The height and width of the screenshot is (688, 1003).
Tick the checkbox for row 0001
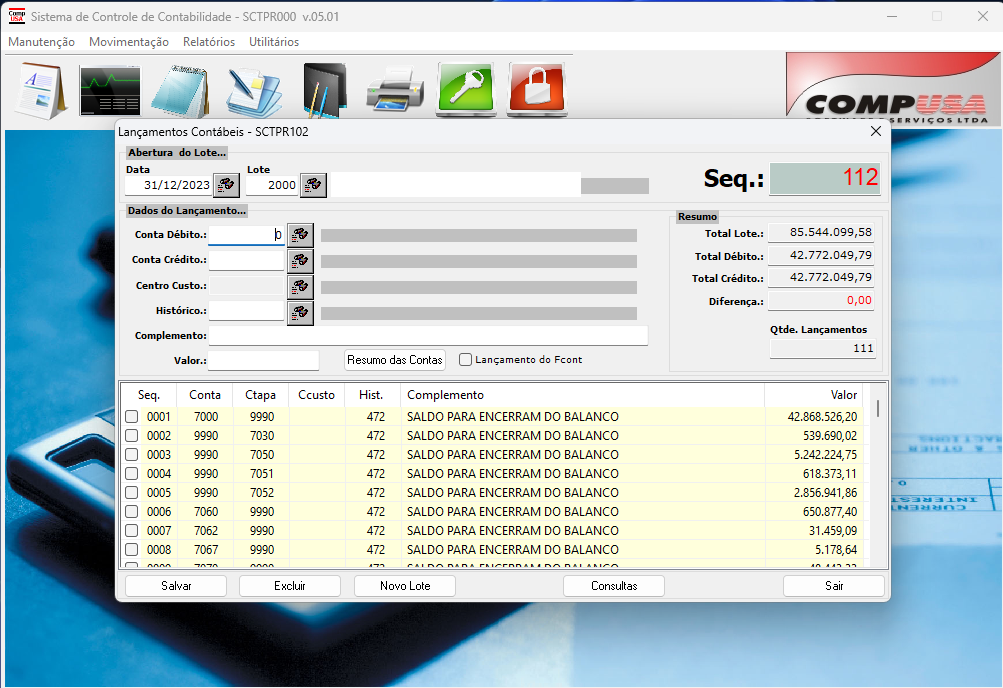[132, 416]
